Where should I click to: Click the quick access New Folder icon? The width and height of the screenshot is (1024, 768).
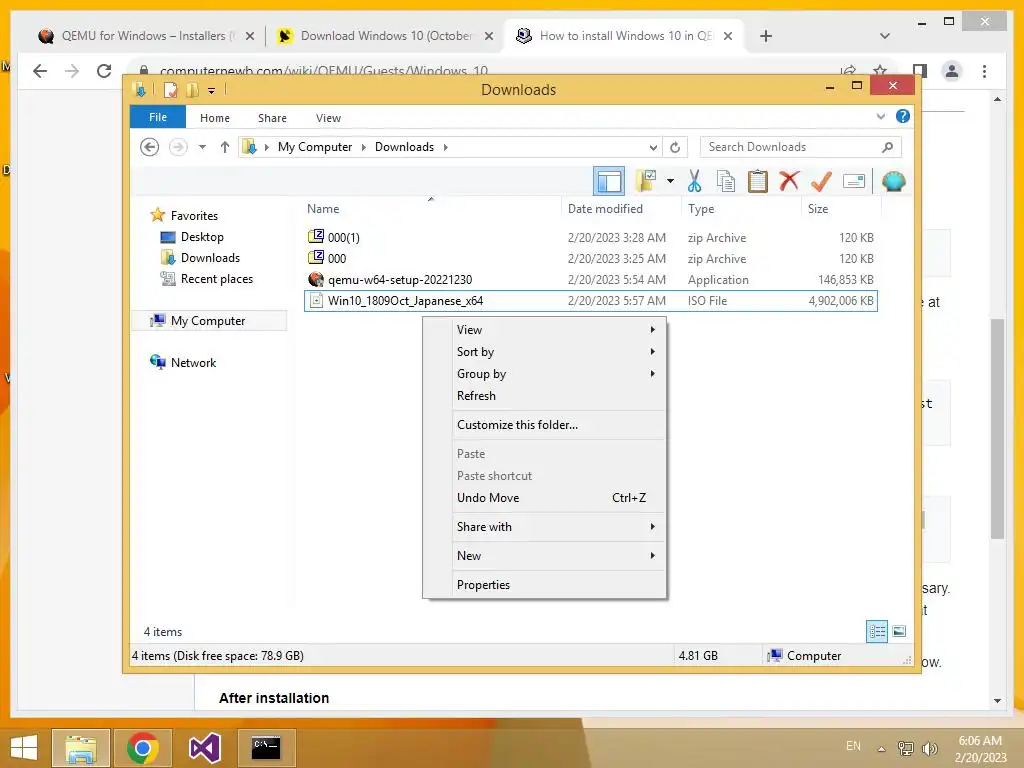[192, 89]
